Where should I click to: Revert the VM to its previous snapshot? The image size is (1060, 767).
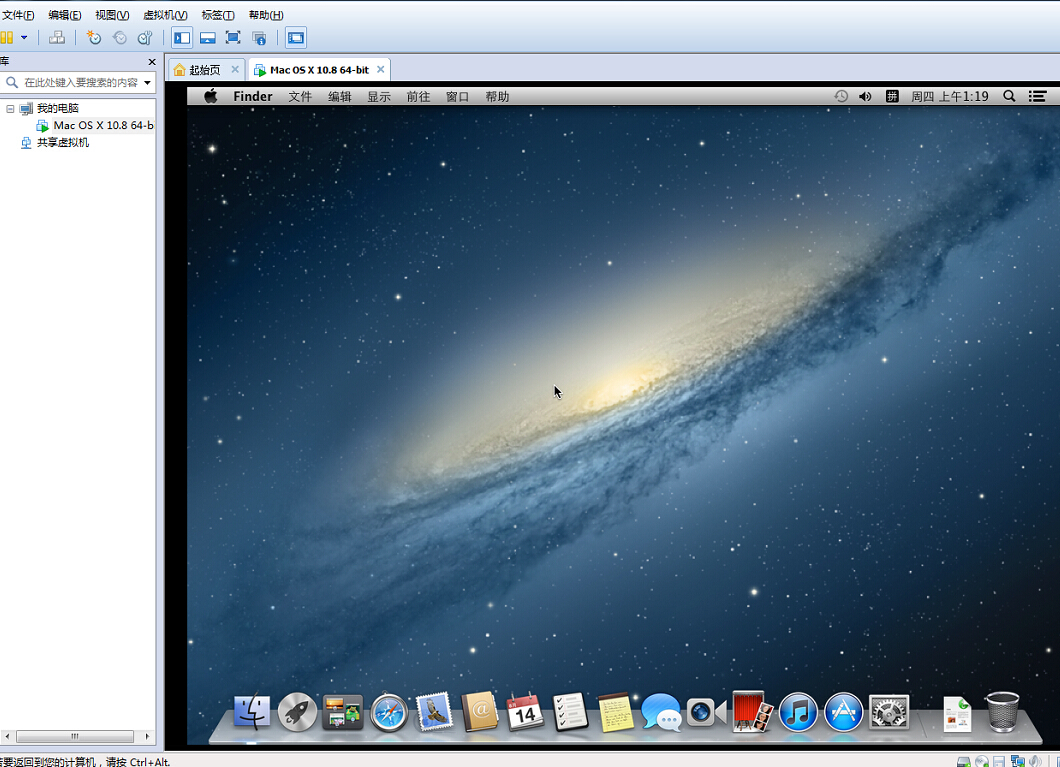[x=119, y=38]
